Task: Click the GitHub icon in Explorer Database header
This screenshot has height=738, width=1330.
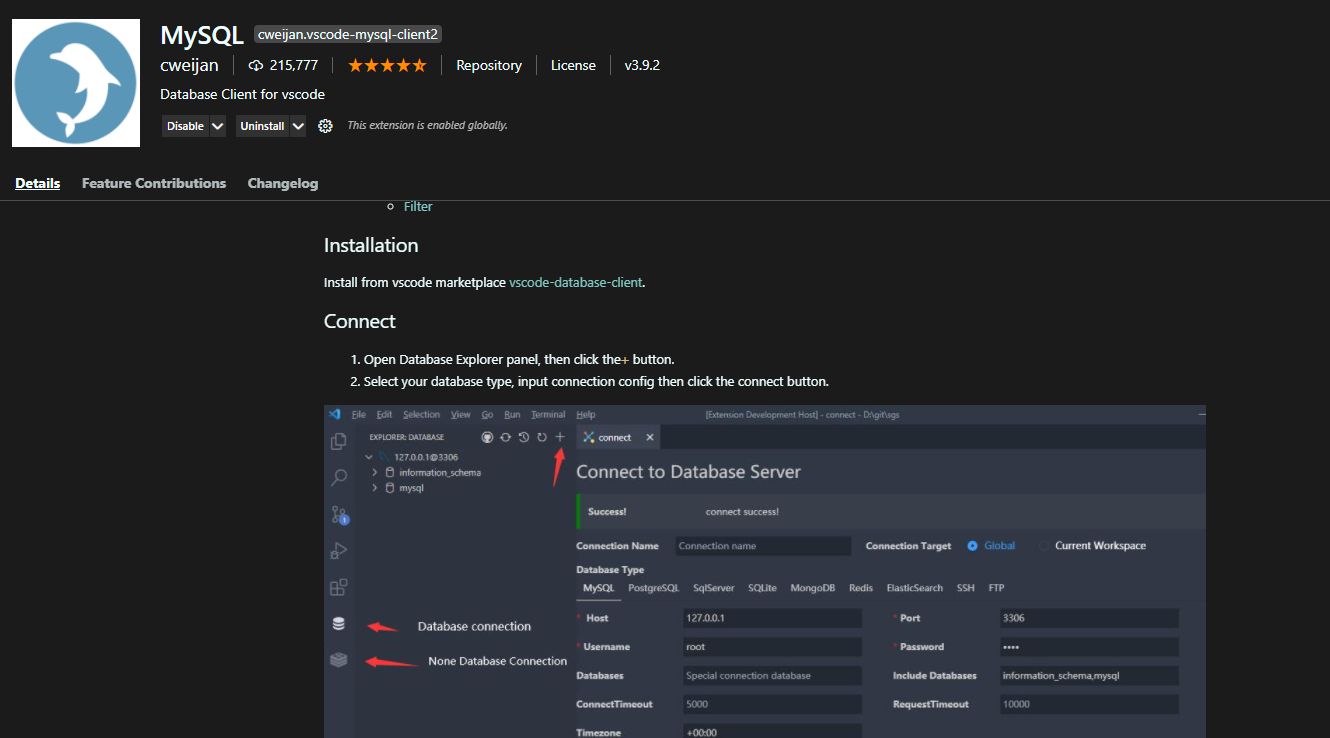Action: click(x=487, y=437)
